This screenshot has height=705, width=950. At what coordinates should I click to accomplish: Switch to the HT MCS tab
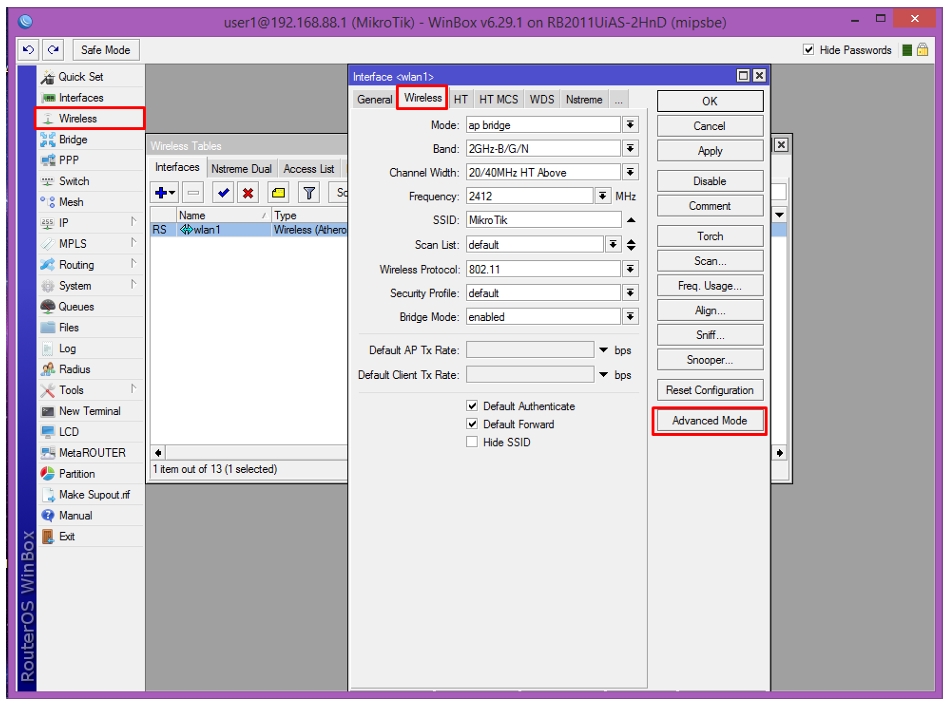(x=499, y=99)
